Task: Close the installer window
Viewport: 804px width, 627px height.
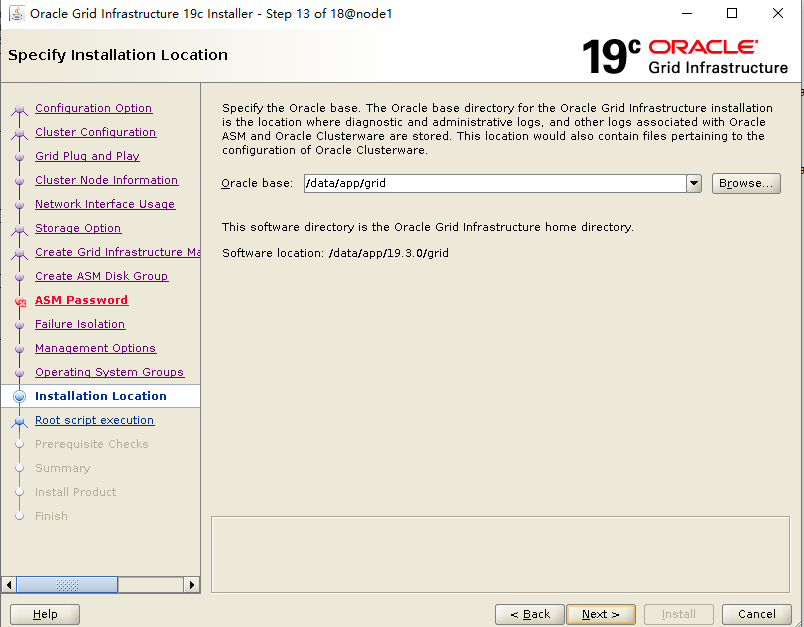Action: click(x=778, y=13)
